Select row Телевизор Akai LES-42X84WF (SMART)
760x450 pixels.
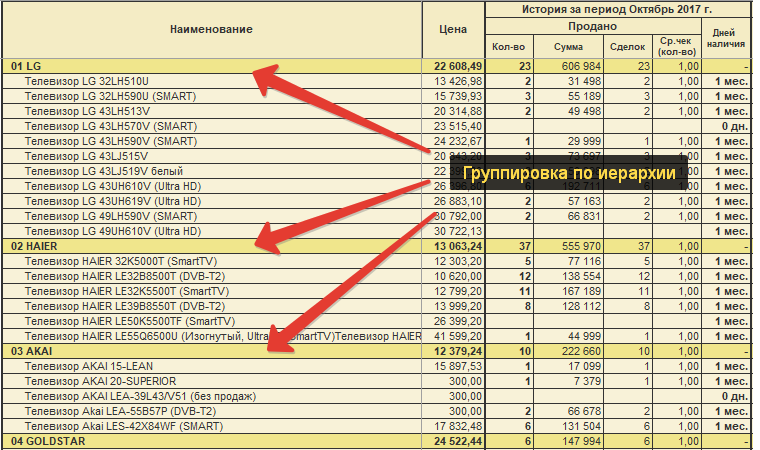click(377, 426)
